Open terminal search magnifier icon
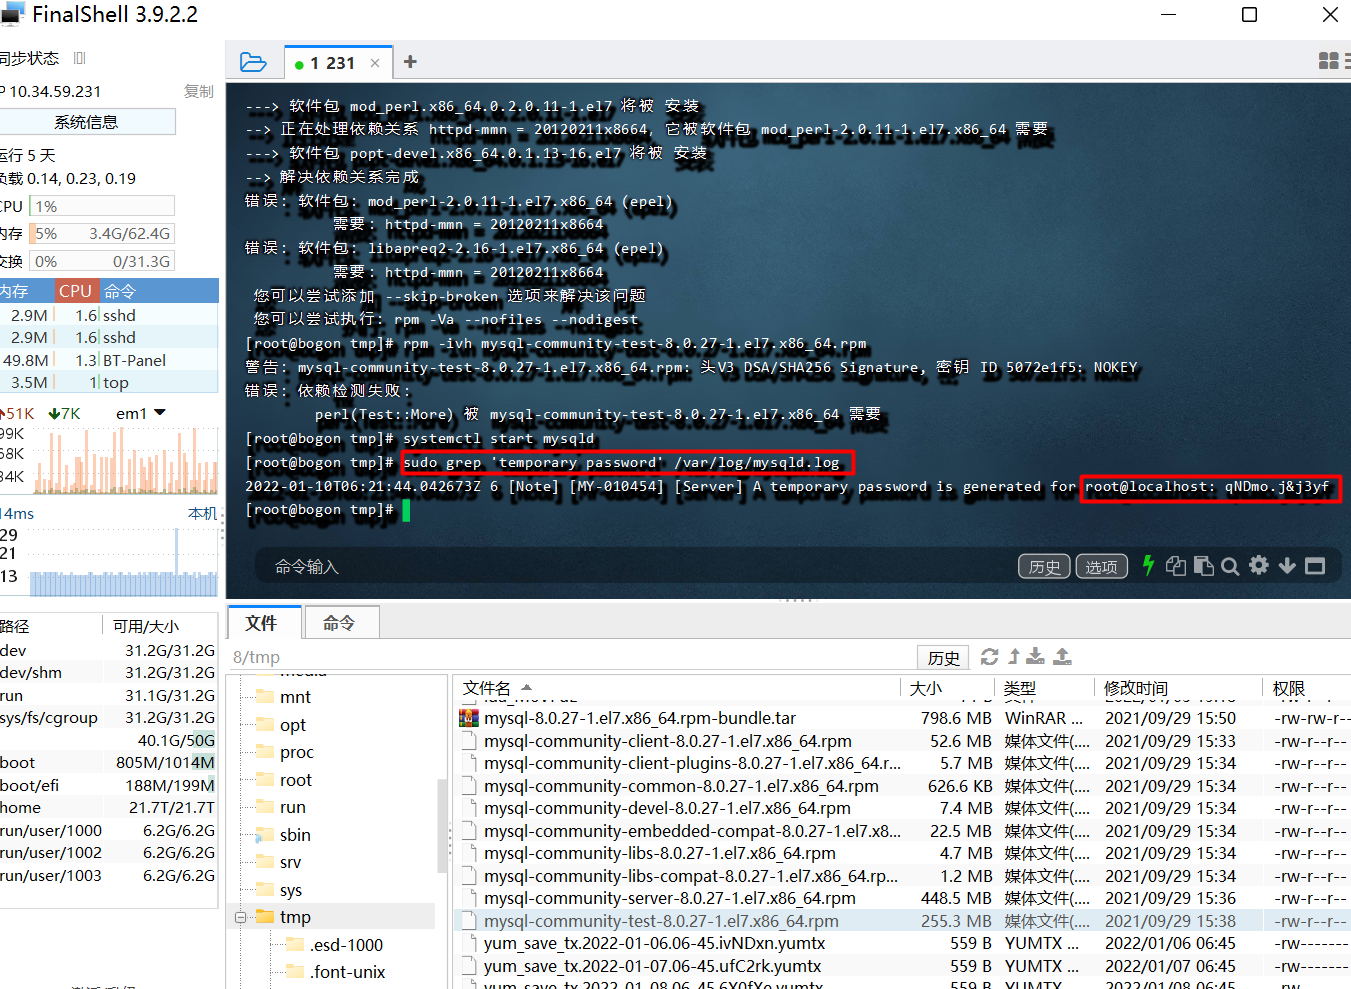Image resolution: width=1351 pixels, height=989 pixels. tap(1230, 566)
